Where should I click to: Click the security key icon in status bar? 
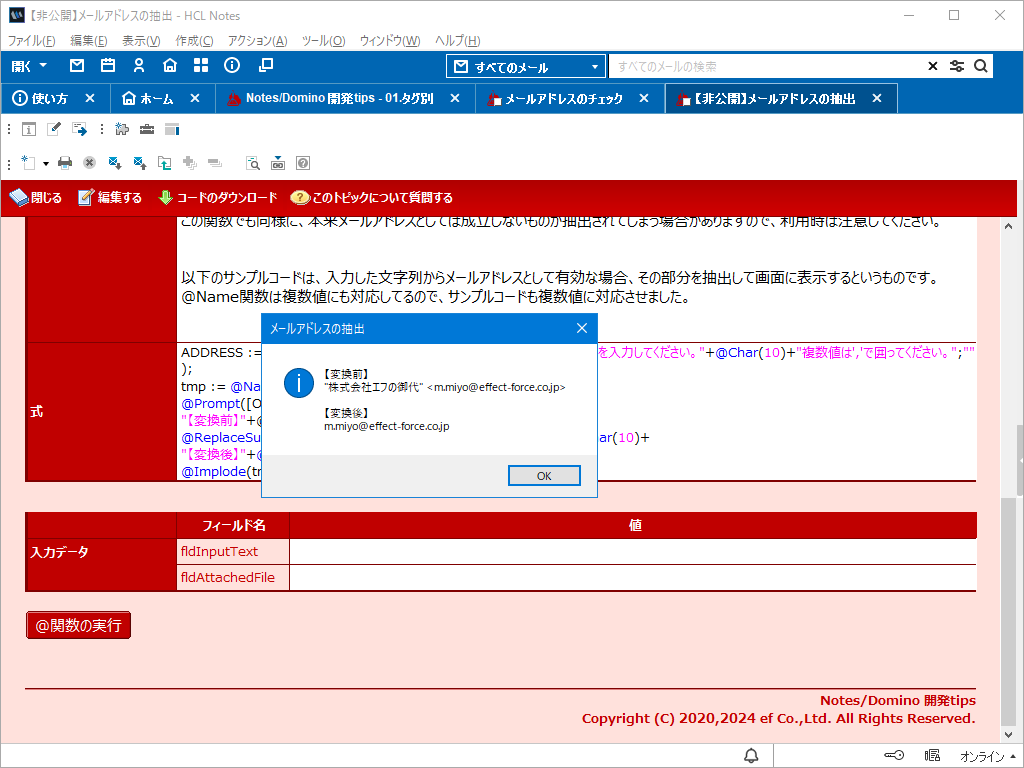tap(894, 755)
